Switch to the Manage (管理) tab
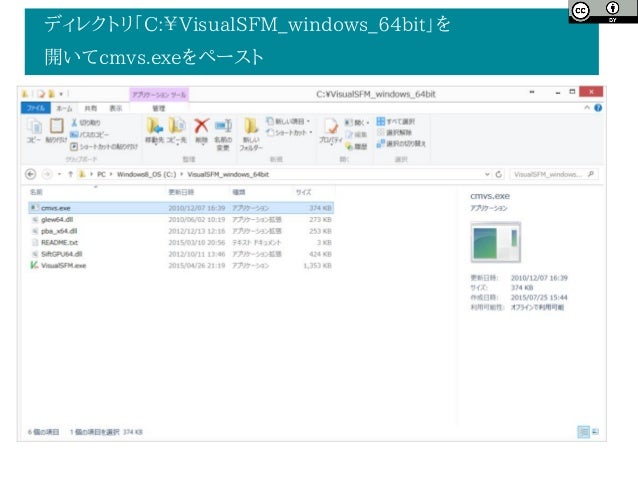 (x=159, y=108)
